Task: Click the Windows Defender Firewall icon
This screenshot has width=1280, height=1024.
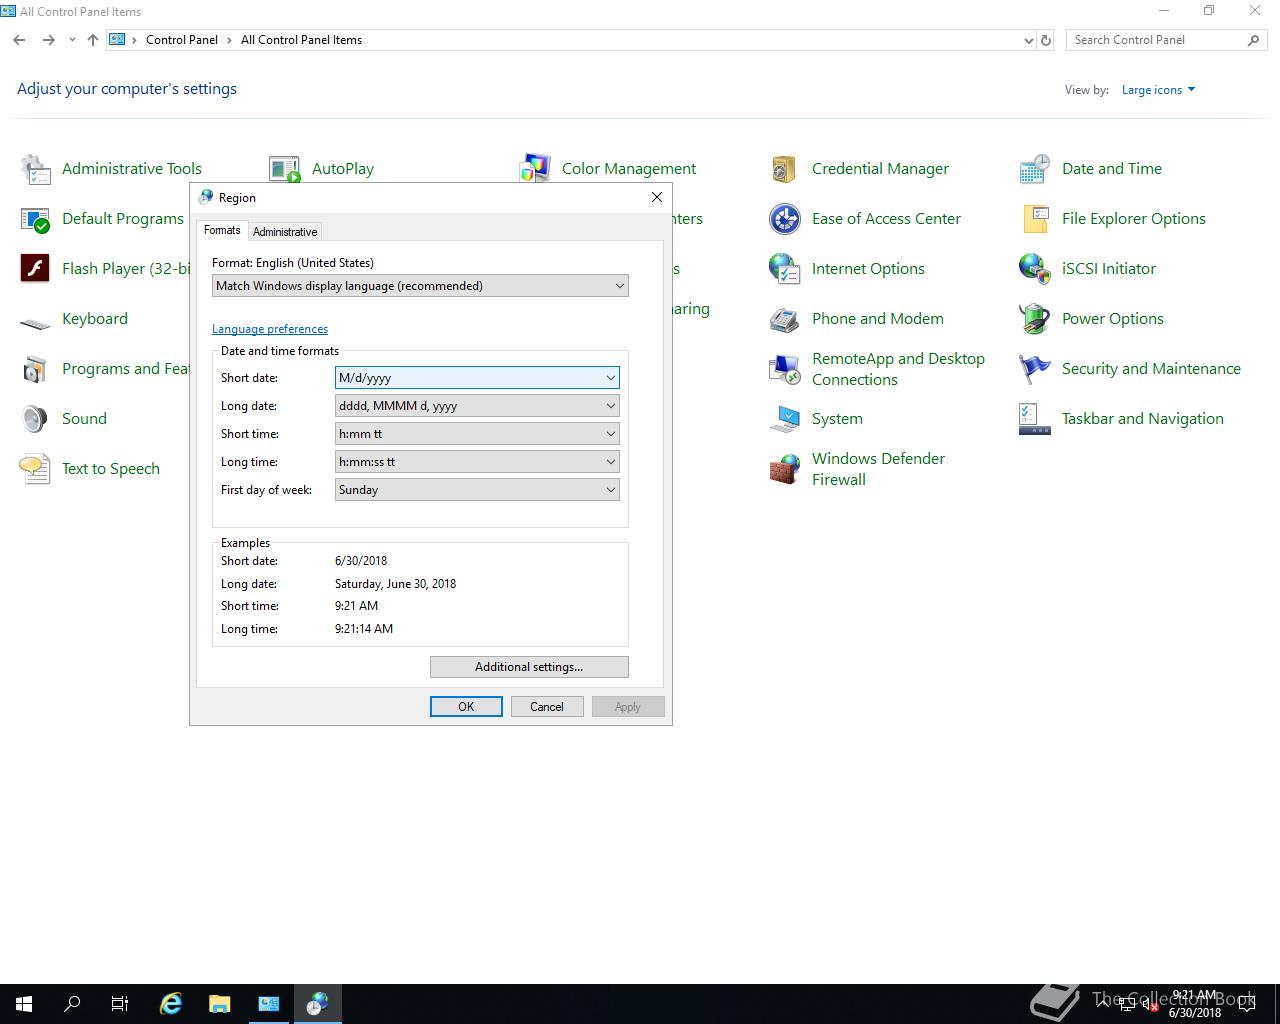Action: (x=784, y=469)
